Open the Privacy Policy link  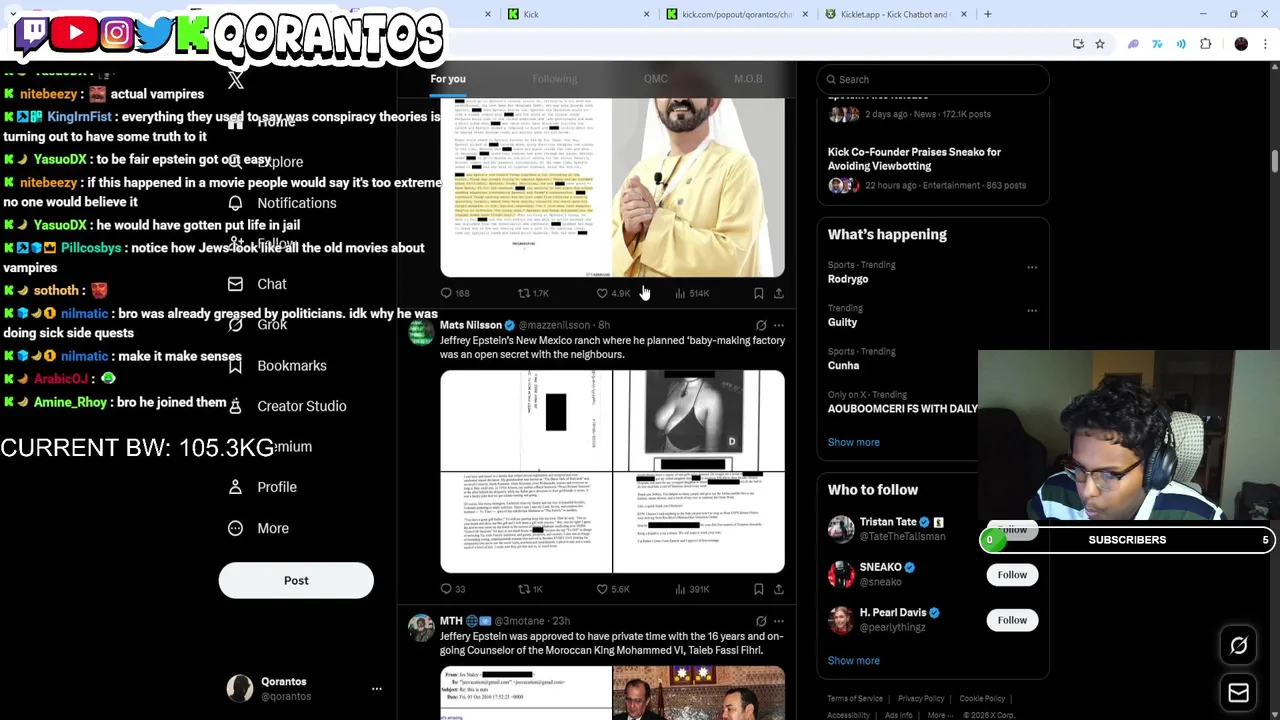click(x=921, y=699)
